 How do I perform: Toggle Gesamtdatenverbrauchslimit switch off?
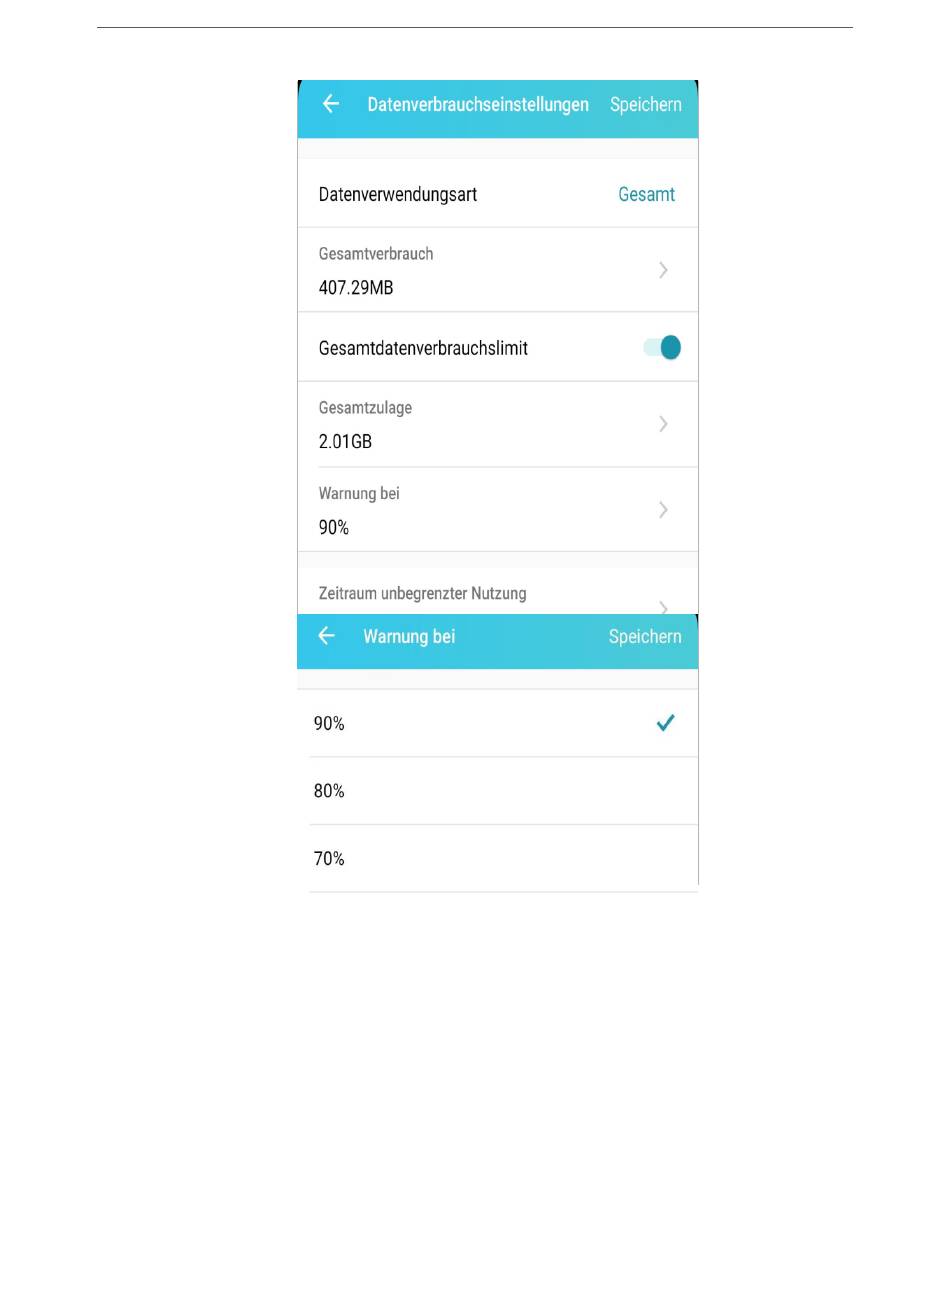[x=662, y=347]
